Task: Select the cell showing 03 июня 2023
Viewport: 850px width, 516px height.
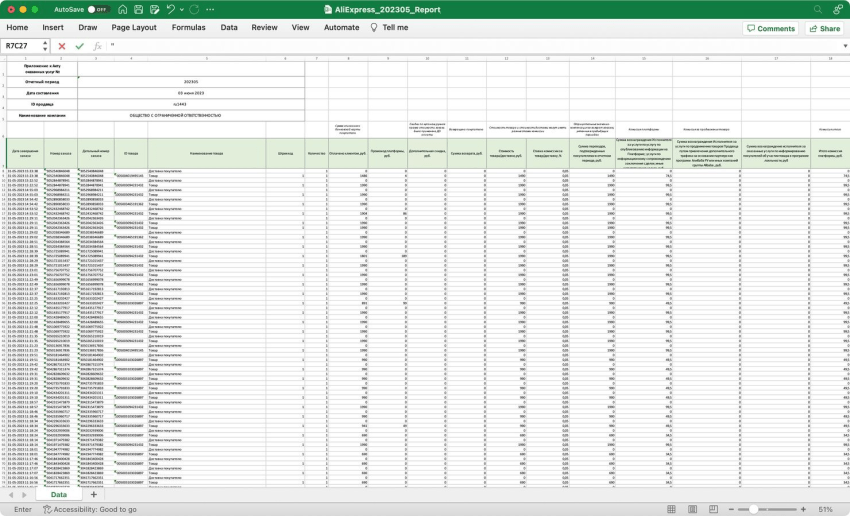Action: point(191,93)
